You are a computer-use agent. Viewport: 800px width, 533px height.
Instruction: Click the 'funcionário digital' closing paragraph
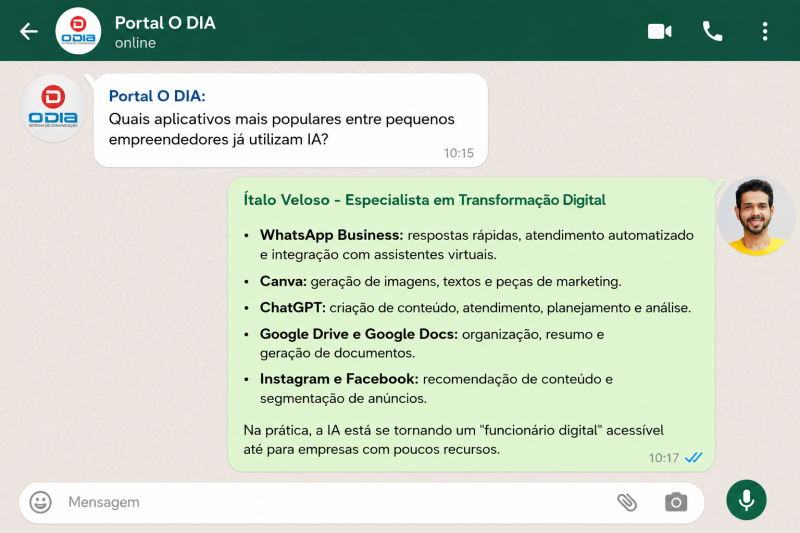(x=454, y=440)
